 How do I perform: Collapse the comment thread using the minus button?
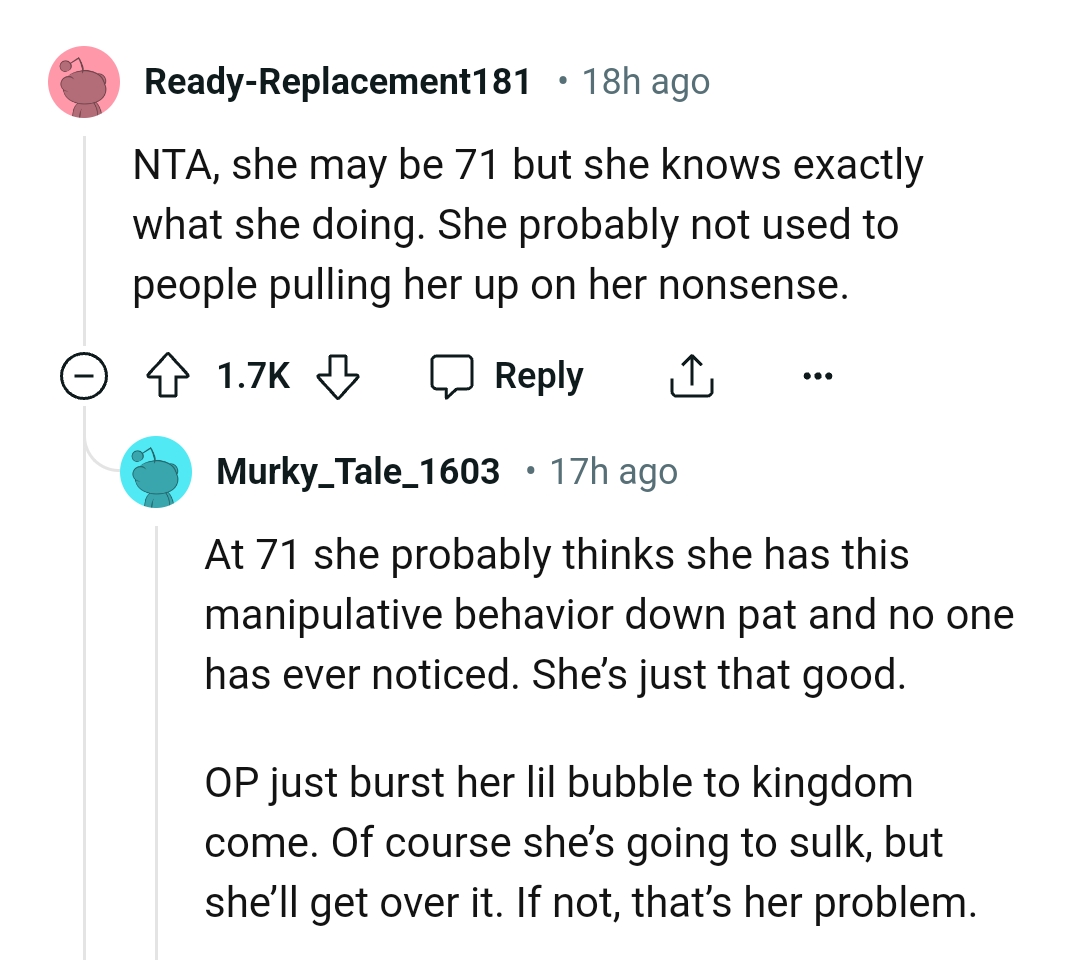point(84,375)
